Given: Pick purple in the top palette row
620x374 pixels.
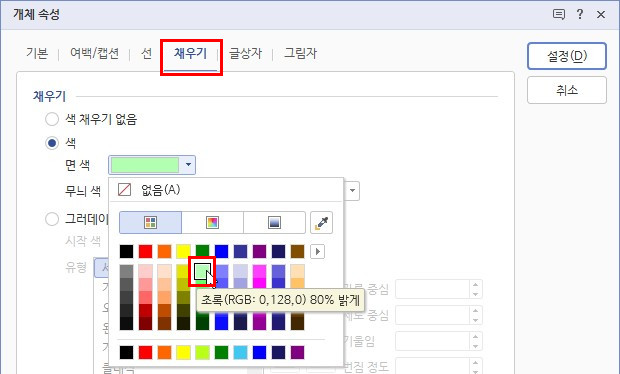Looking at the screenshot, I should point(259,251).
